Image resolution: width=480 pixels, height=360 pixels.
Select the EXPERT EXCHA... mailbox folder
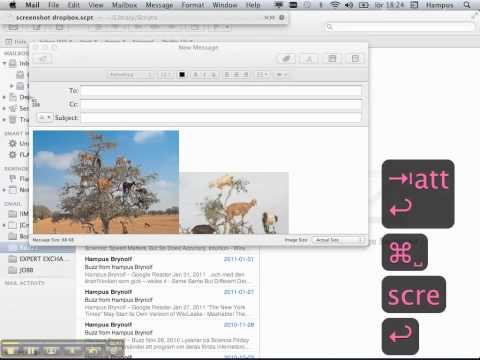(x=37, y=259)
